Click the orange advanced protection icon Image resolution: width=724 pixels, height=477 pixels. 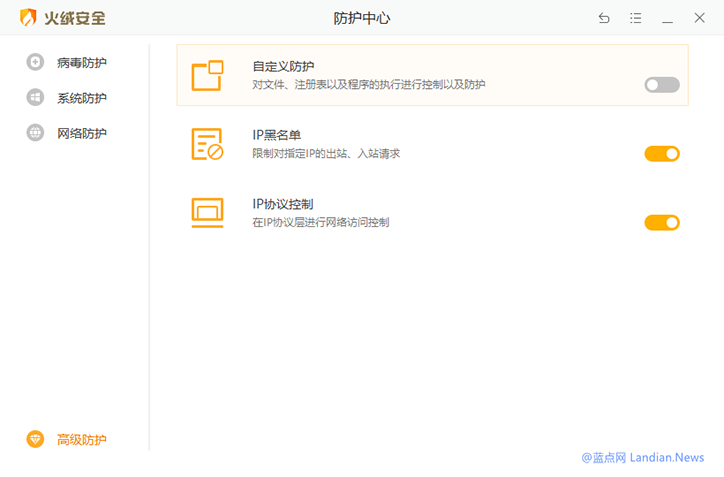coord(35,439)
